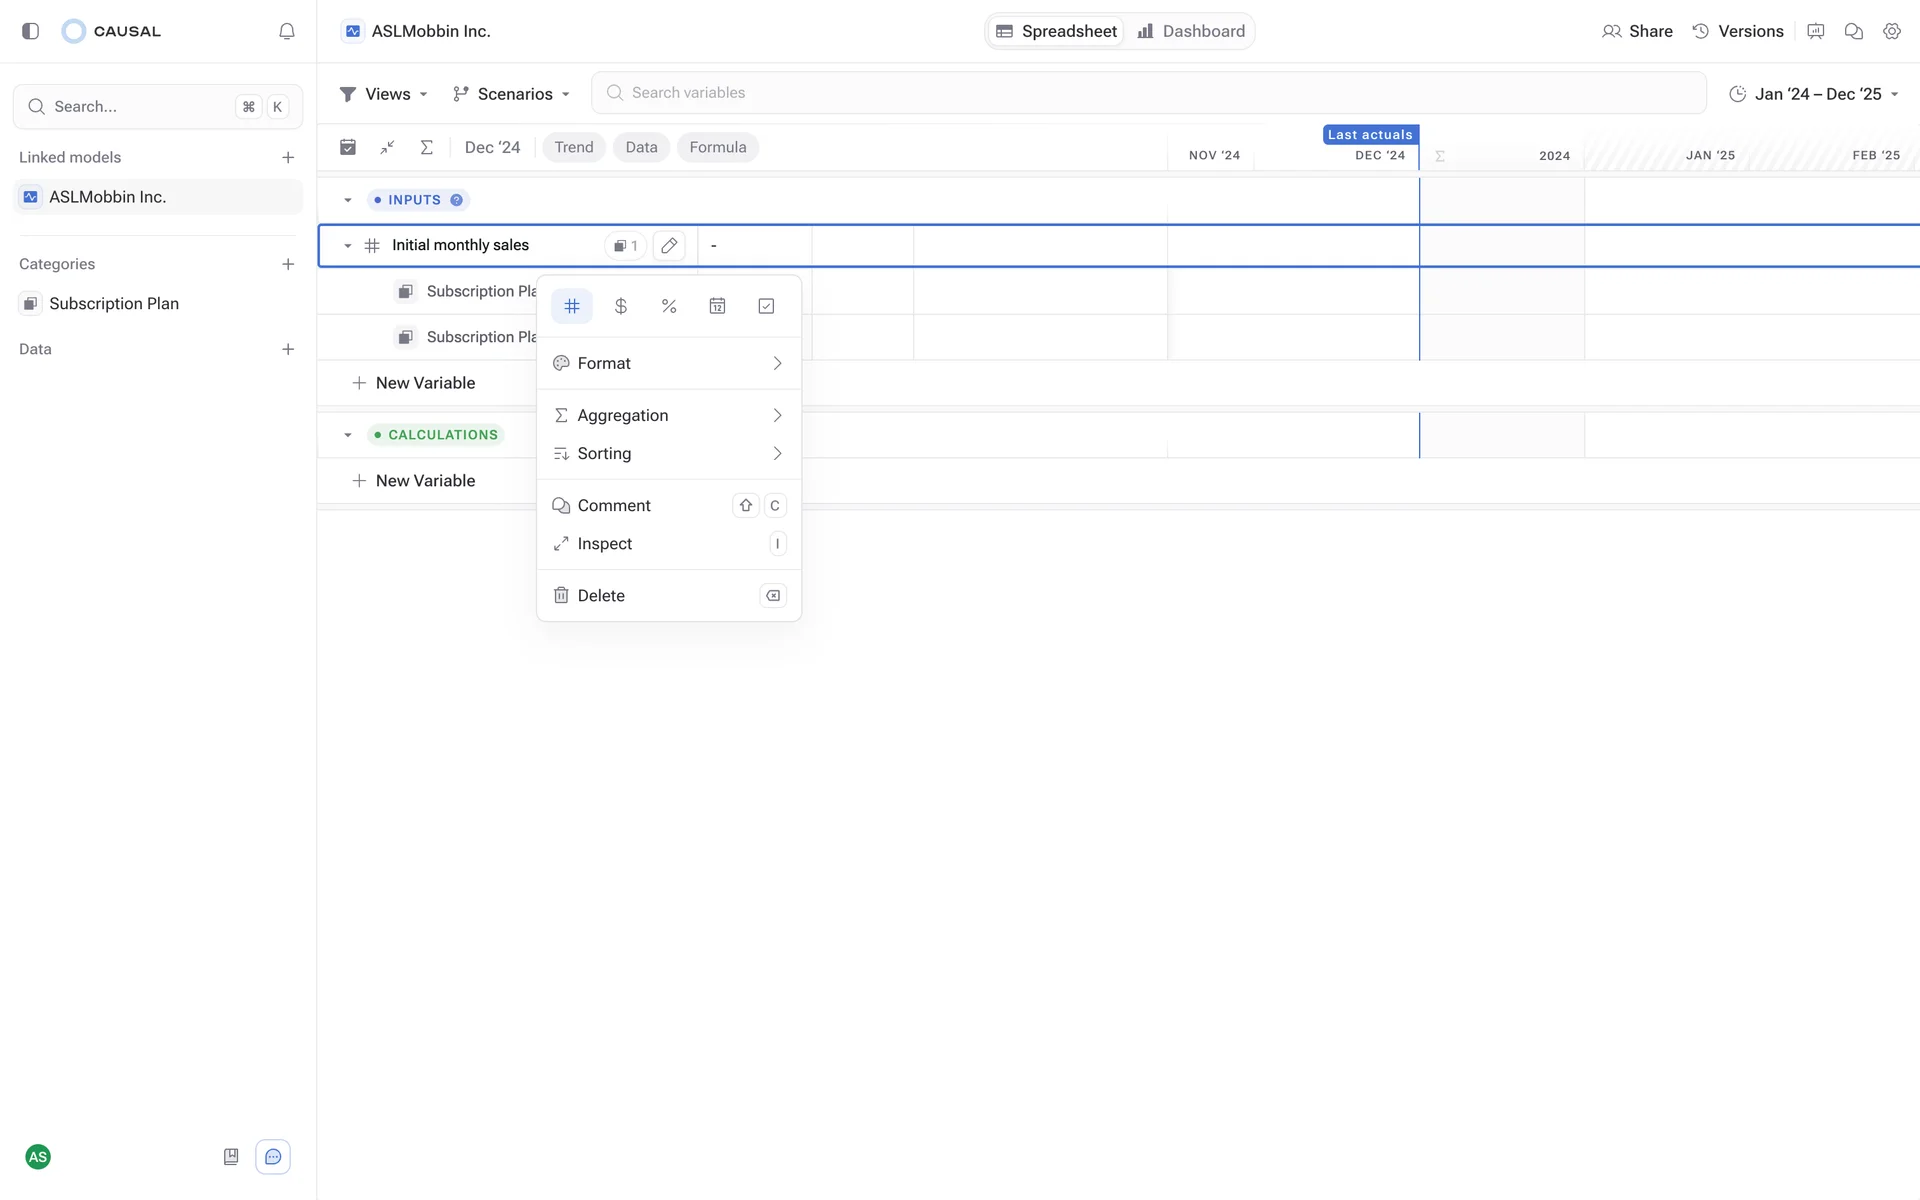Screen dimensions: 1920x1200
Task: Choose the date type calendar icon
Action: (717, 306)
